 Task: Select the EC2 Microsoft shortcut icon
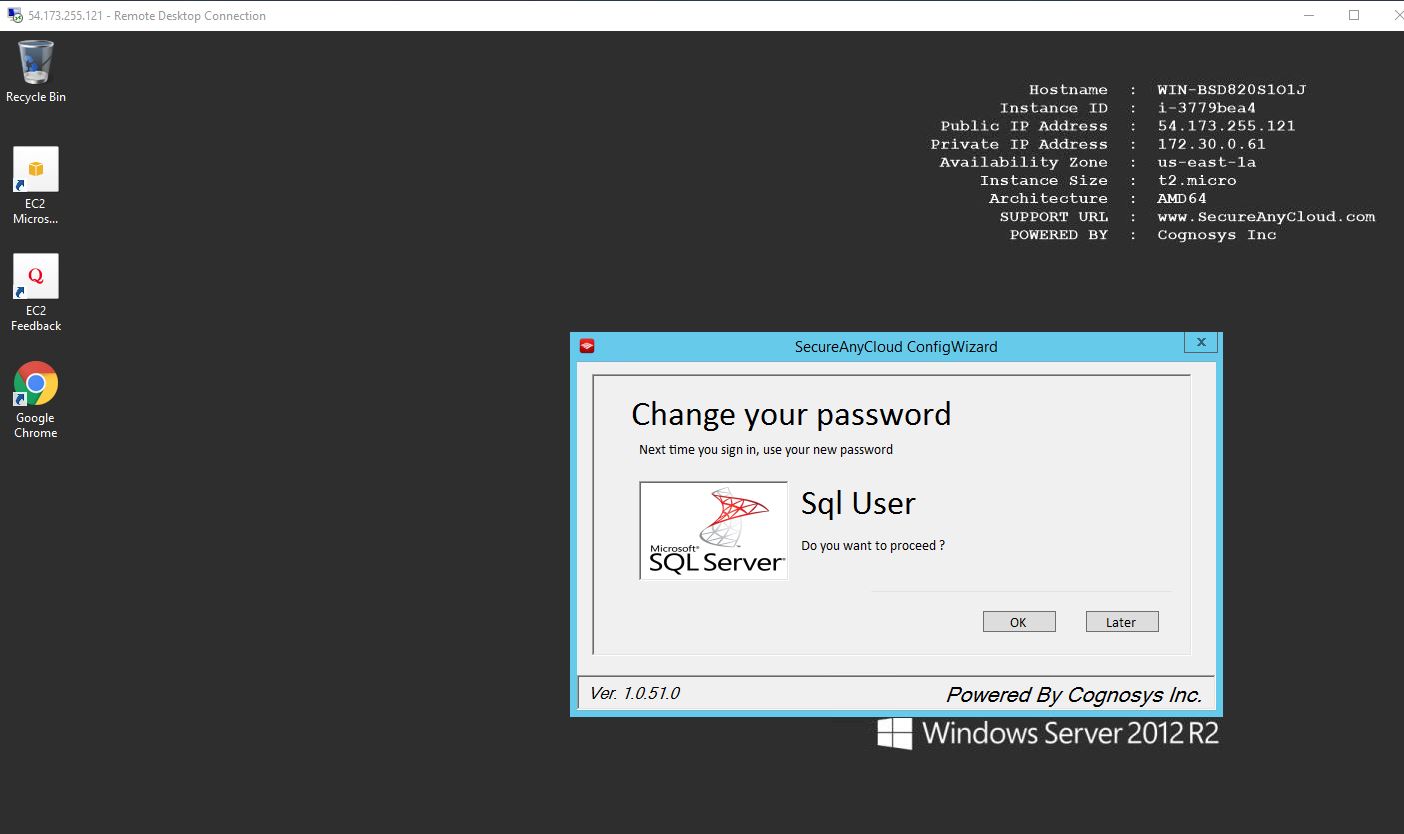(x=36, y=171)
